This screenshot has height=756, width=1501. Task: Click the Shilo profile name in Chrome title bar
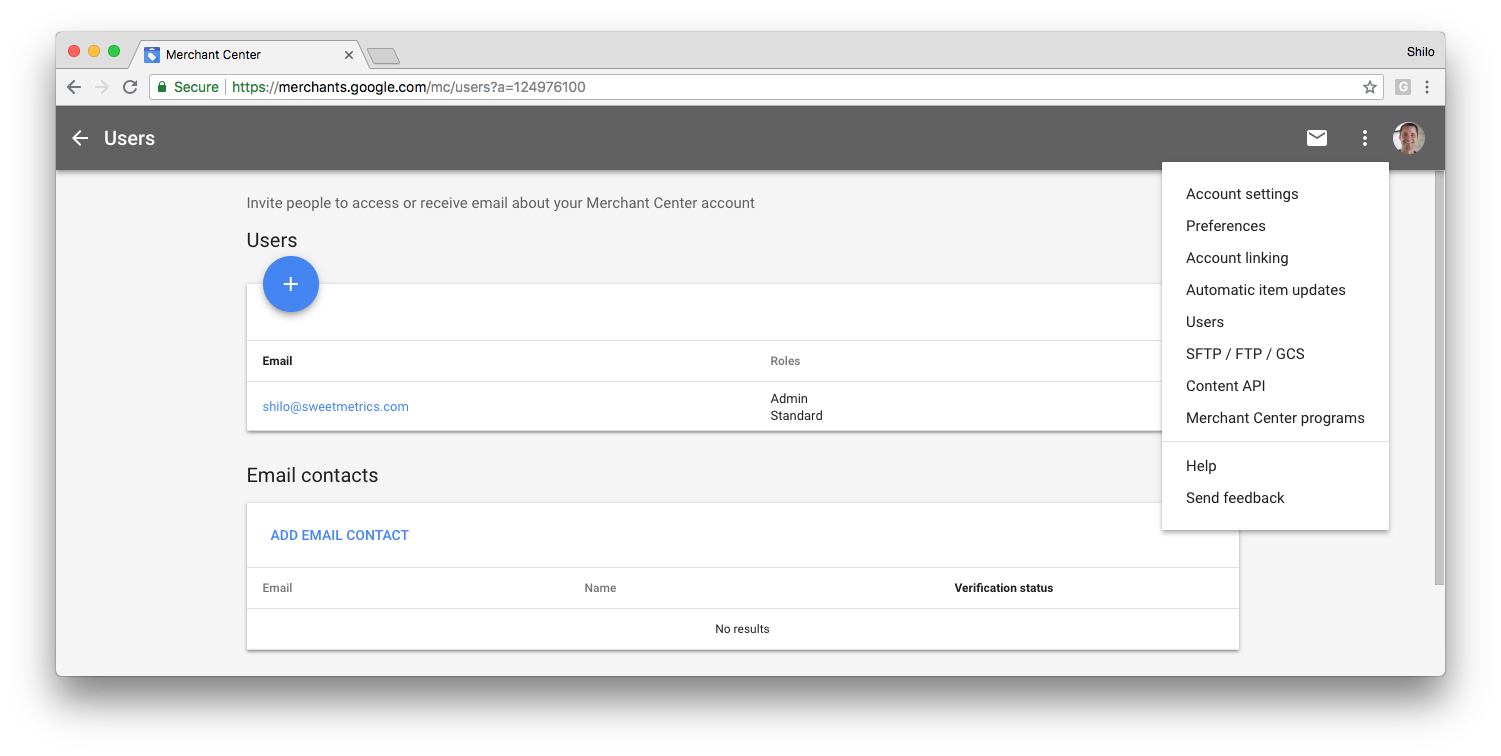click(1420, 52)
